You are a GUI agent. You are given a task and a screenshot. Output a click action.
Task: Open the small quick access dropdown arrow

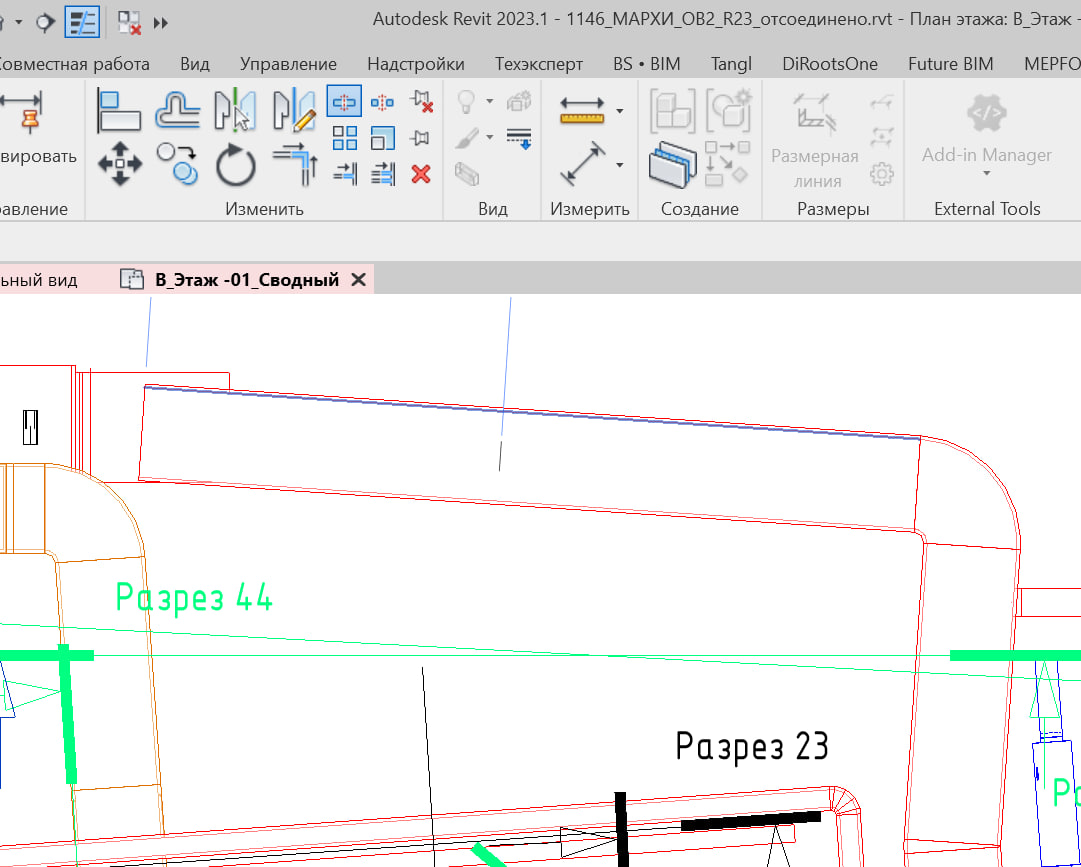click(x=19, y=22)
